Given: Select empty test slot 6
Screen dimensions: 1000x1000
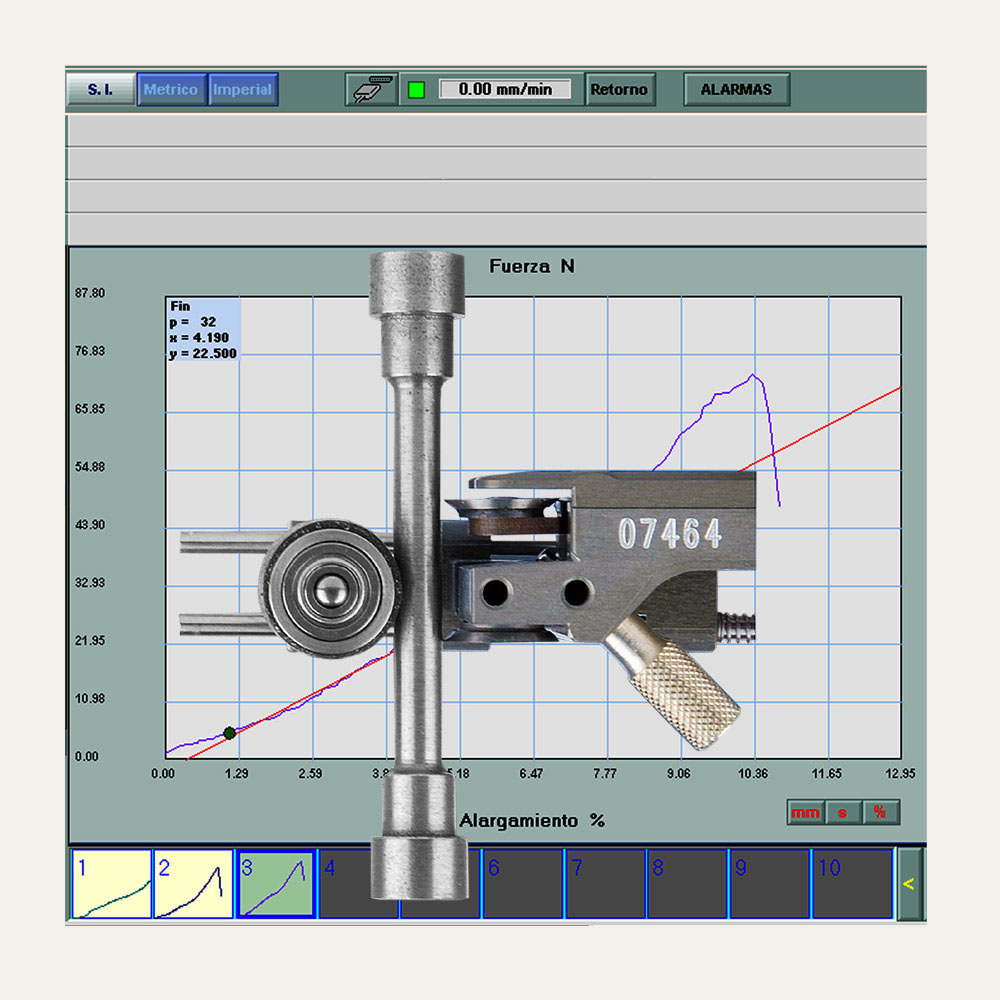Looking at the screenshot, I should pyautogui.click(x=523, y=884).
